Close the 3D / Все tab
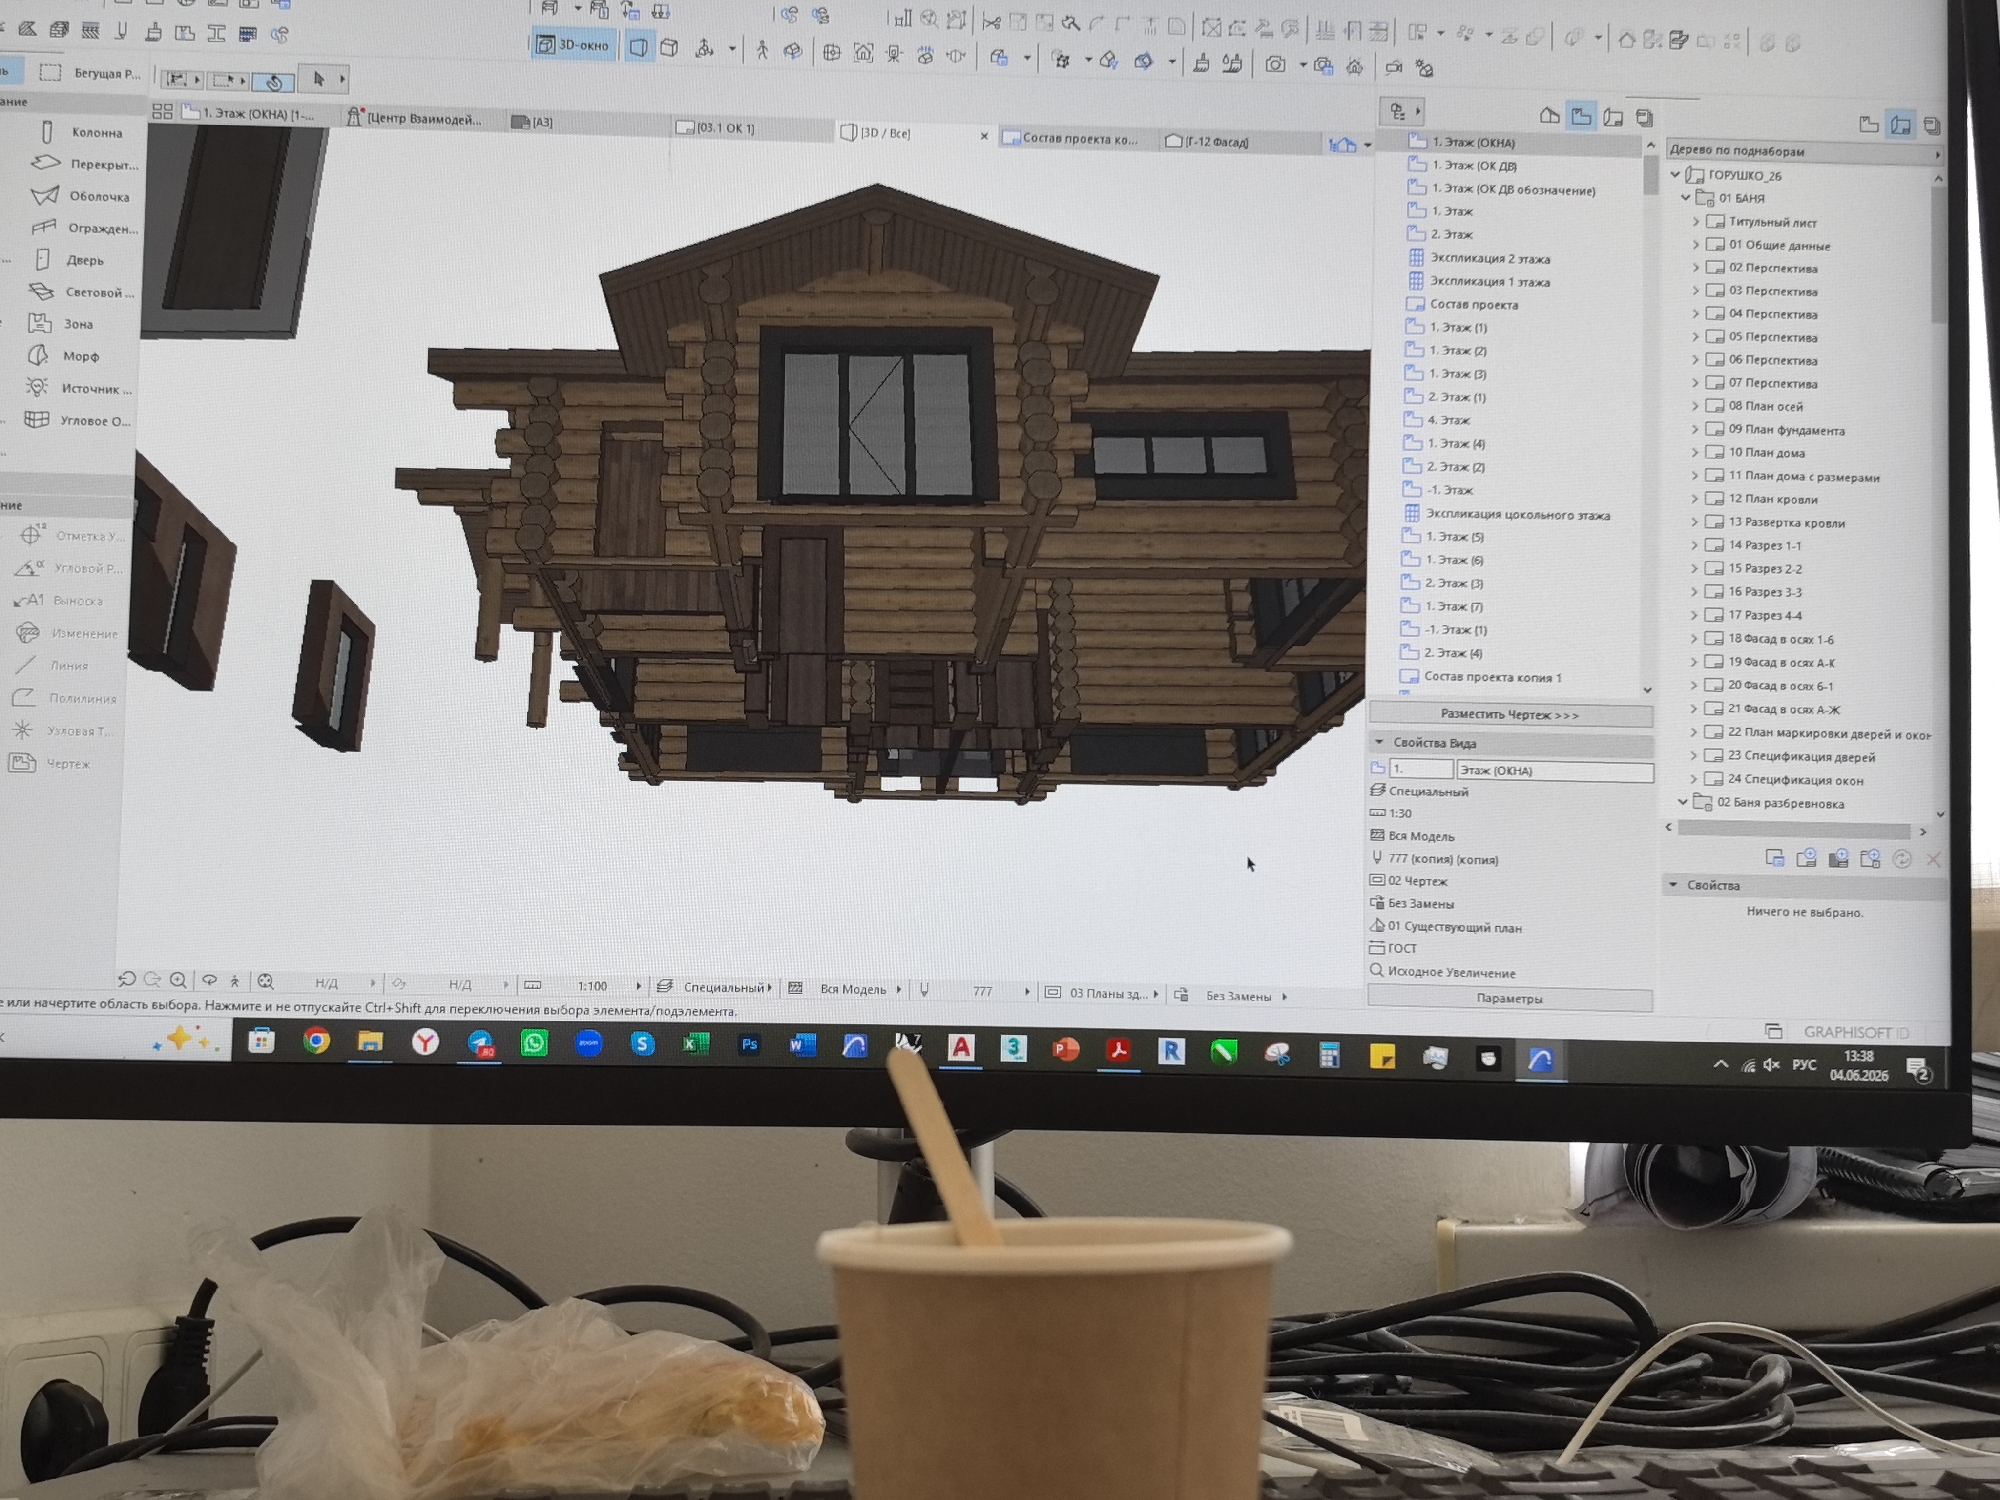 click(x=984, y=136)
